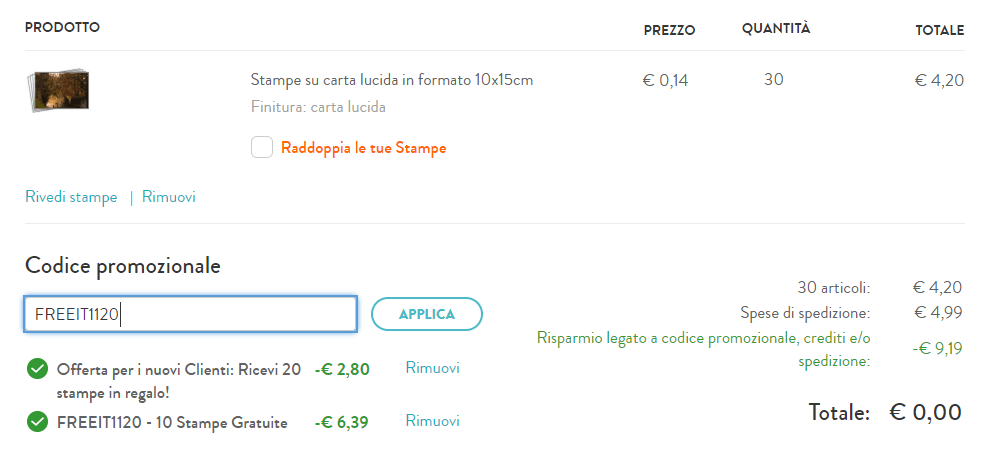Viewport: 998px width, 453px height.
Task: Open the Rivedi stampe link
Action: coord(71,197)
